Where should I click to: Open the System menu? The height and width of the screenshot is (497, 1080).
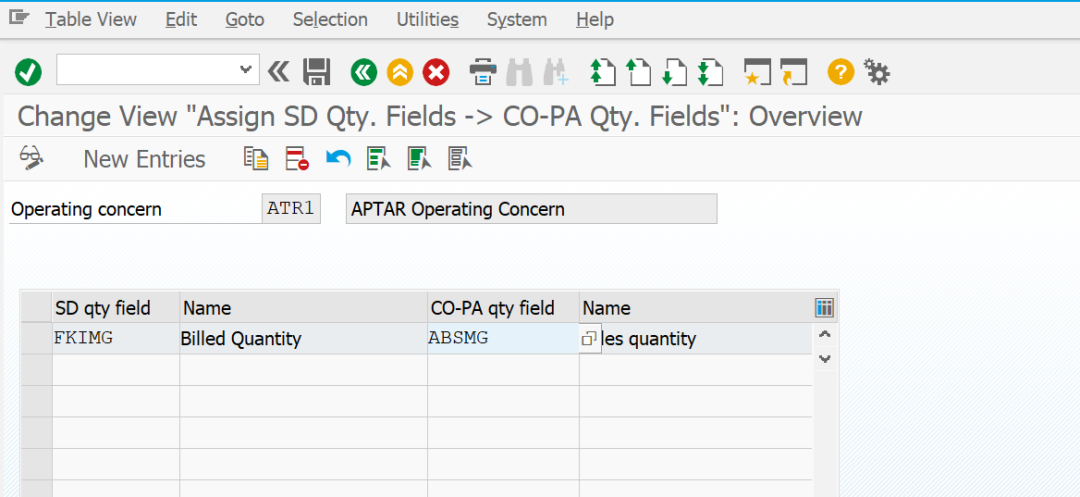[x=517, y=19]
